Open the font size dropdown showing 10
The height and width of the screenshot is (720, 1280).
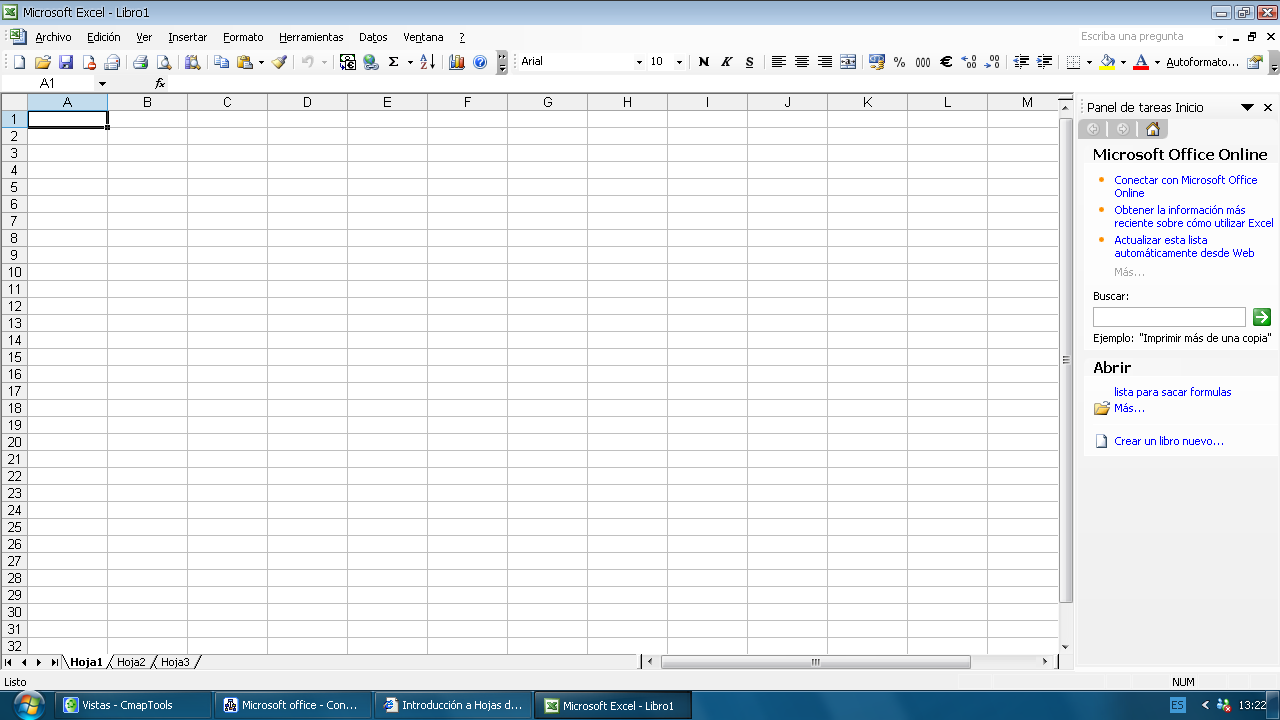point(679,62)
